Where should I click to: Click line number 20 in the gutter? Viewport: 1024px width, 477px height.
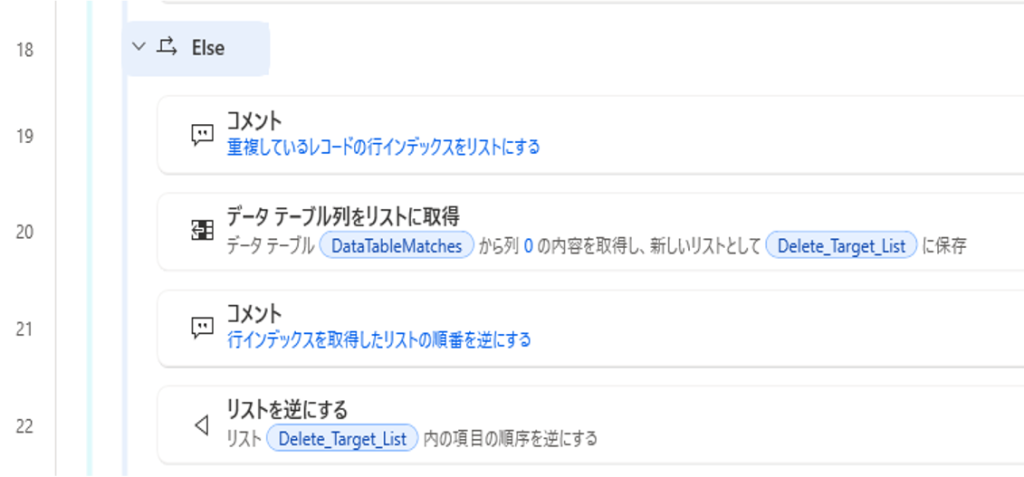coord(25,232)
